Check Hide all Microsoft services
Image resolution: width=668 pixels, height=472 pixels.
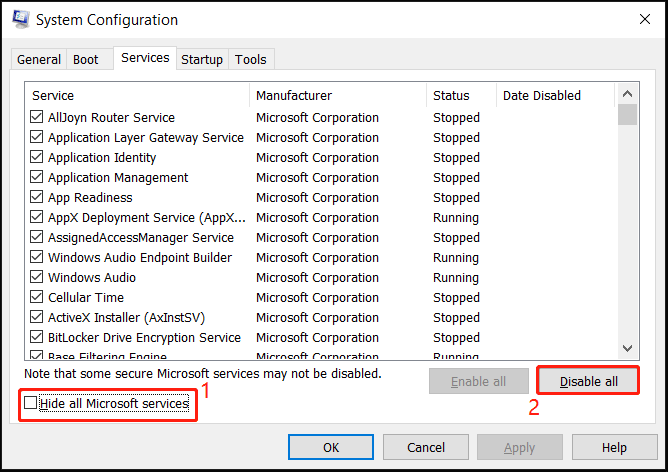(x=31, y=403)
